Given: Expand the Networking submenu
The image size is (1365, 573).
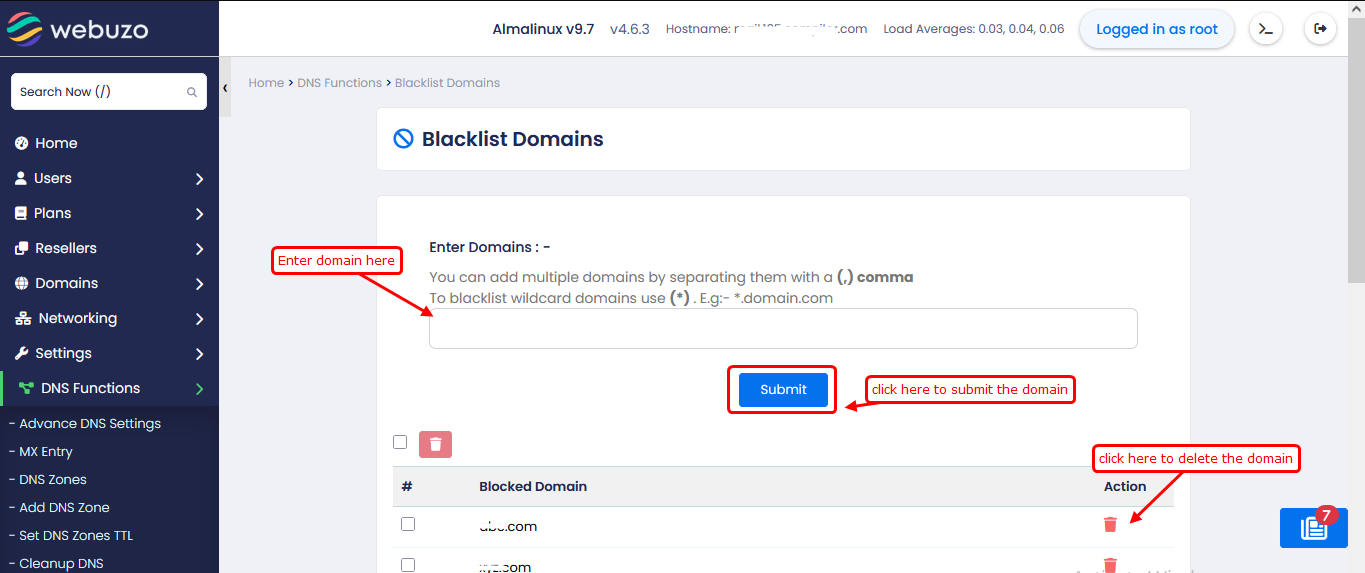Looking at the screenshot, I should [x=109, y=318].
